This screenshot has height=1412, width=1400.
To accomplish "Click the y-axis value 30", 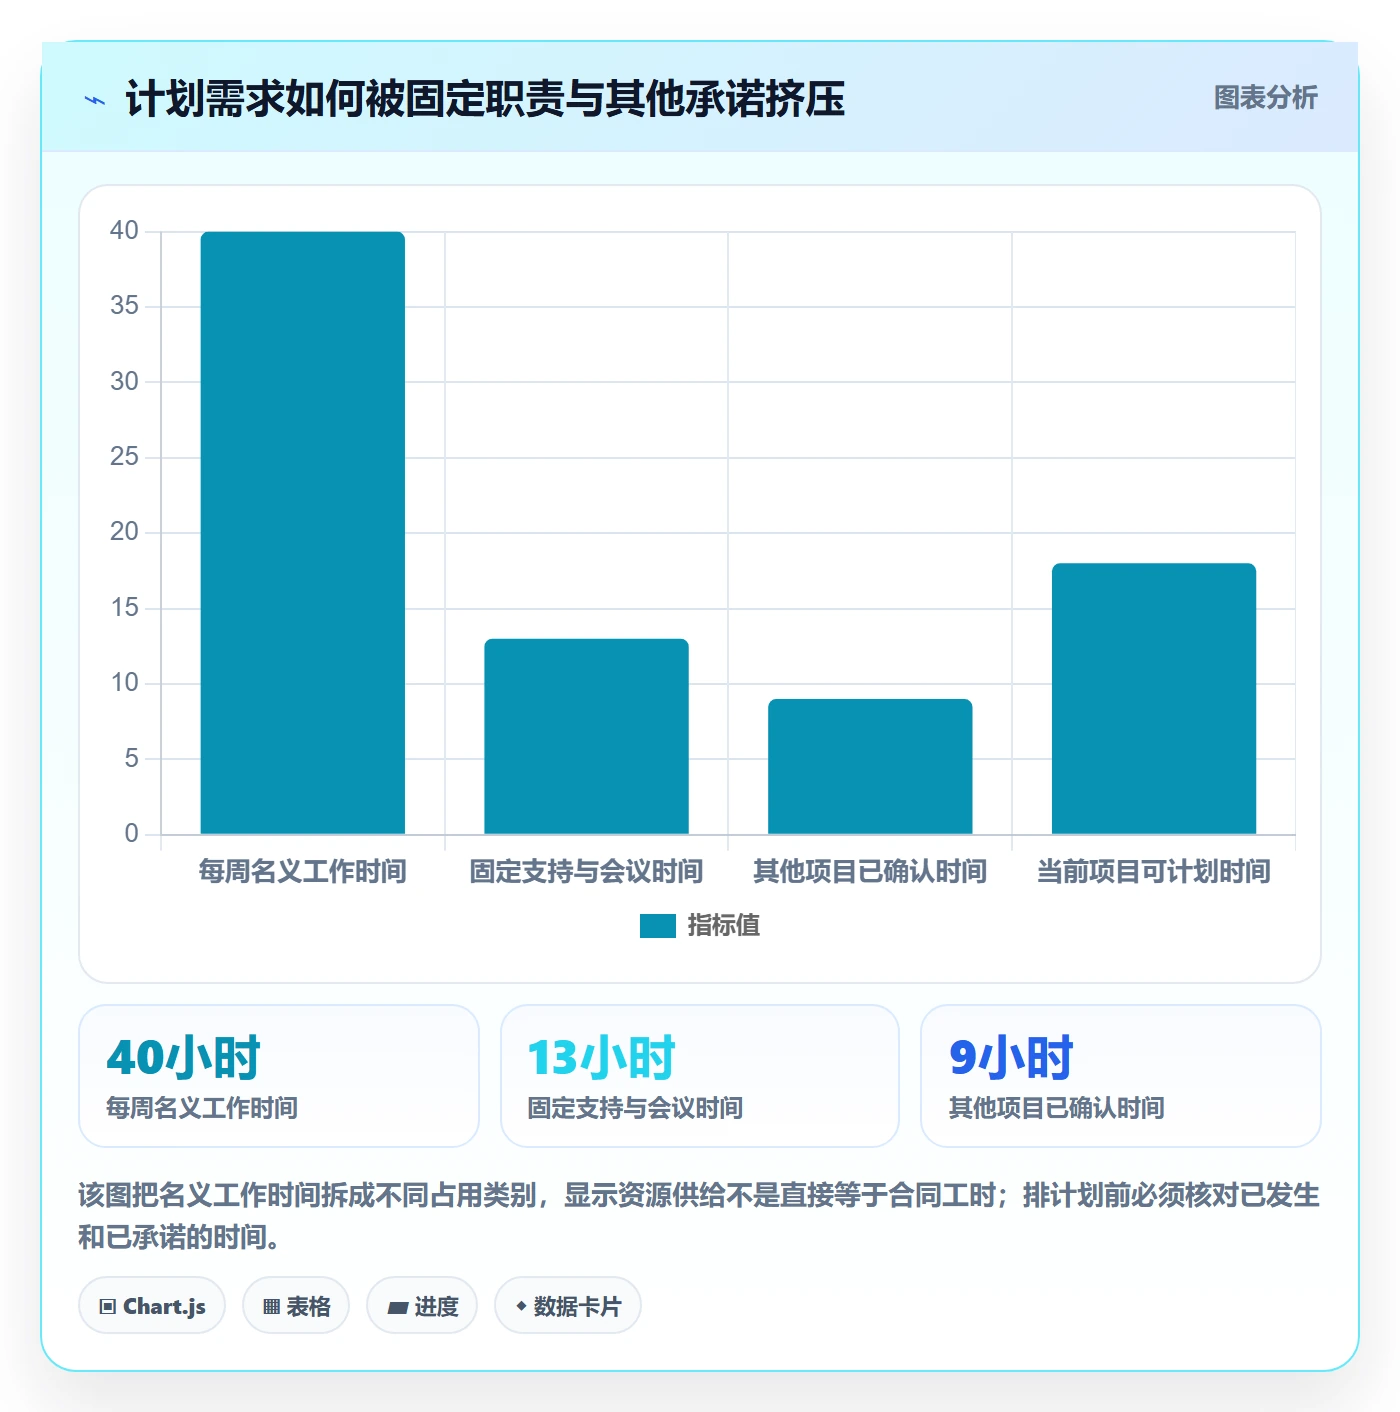I will 124,381.
